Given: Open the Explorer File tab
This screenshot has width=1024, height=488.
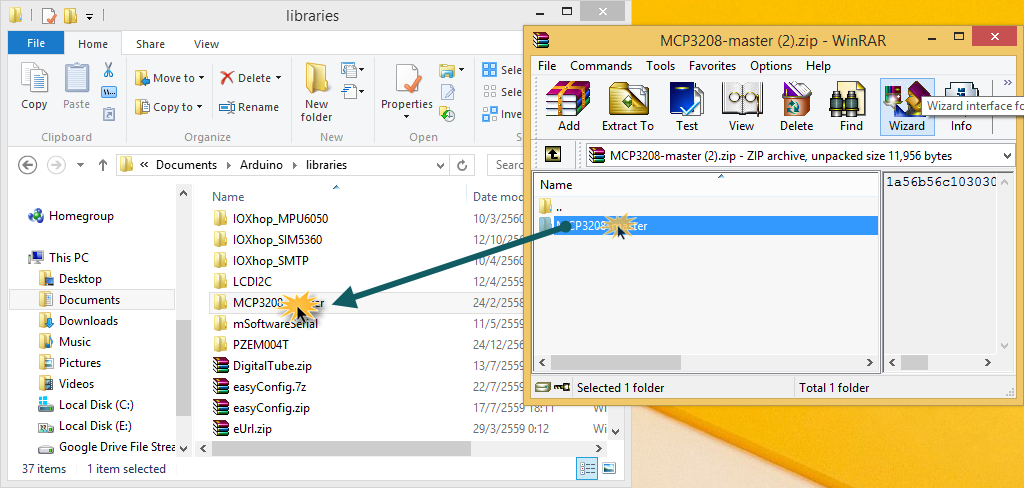Looking at the screenshot, I should coord(36,44).
